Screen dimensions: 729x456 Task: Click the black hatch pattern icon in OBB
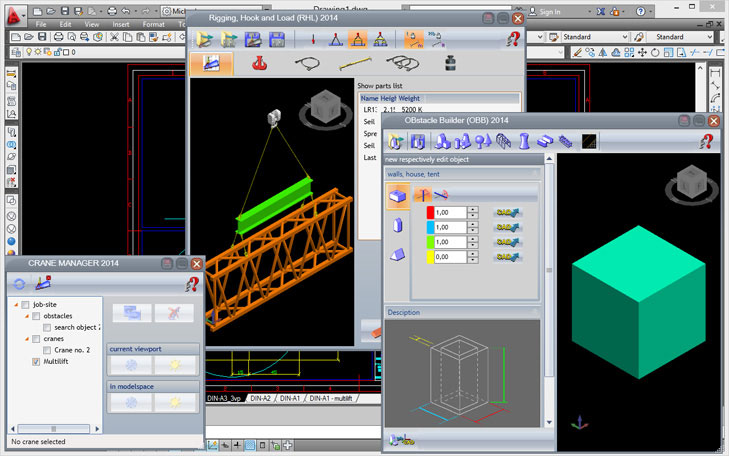pos(589,141)
